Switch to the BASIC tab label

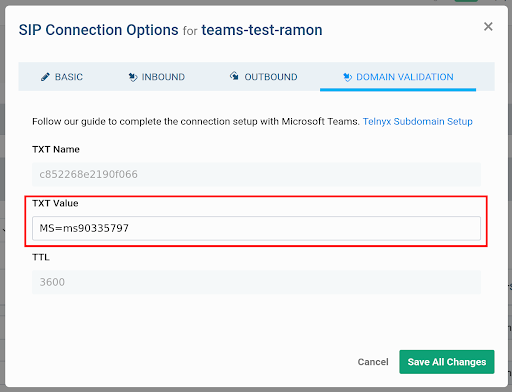(x=69, y=77)
